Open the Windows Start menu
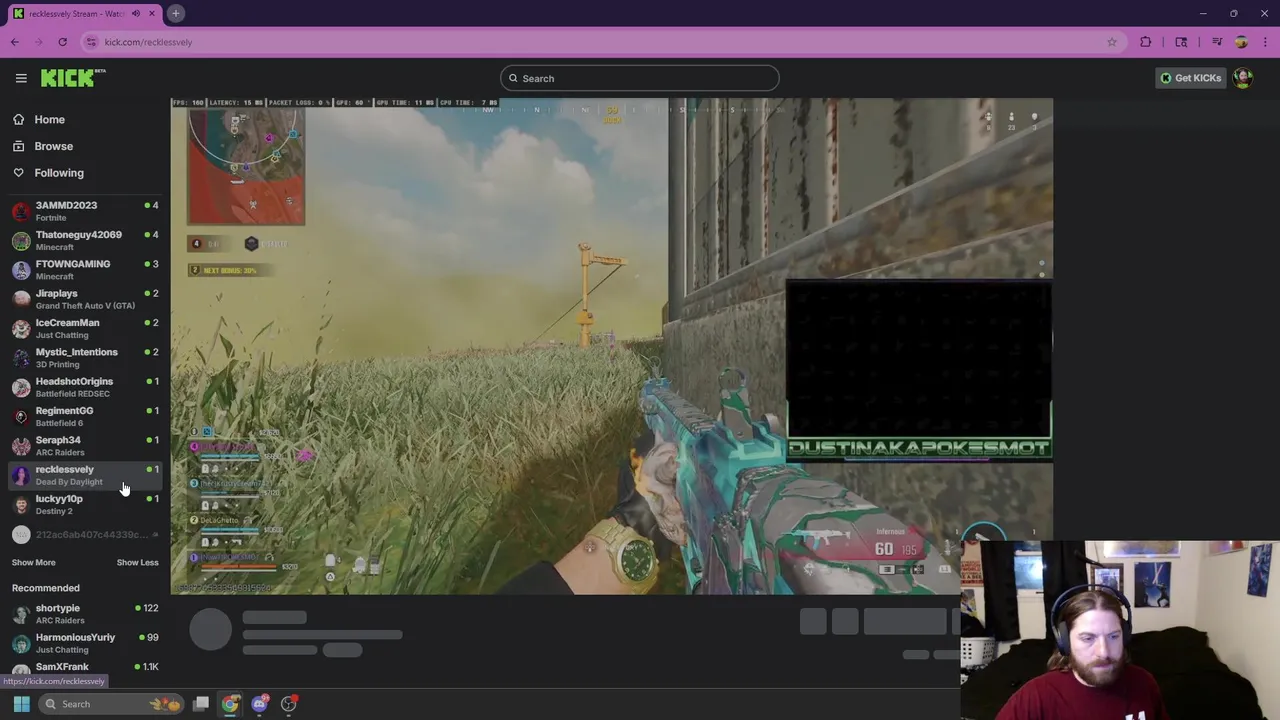Viewport: 1280px width, 720px height. pos(21,704)
